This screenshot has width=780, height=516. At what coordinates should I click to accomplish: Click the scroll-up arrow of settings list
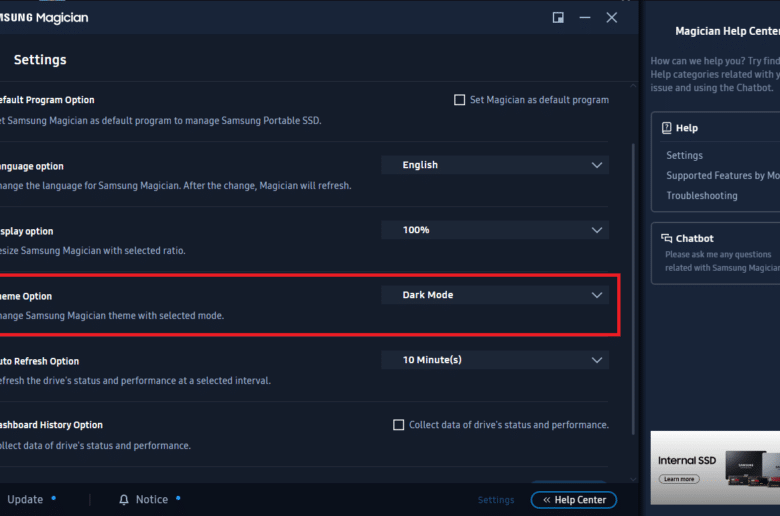[x=633, y=86]
